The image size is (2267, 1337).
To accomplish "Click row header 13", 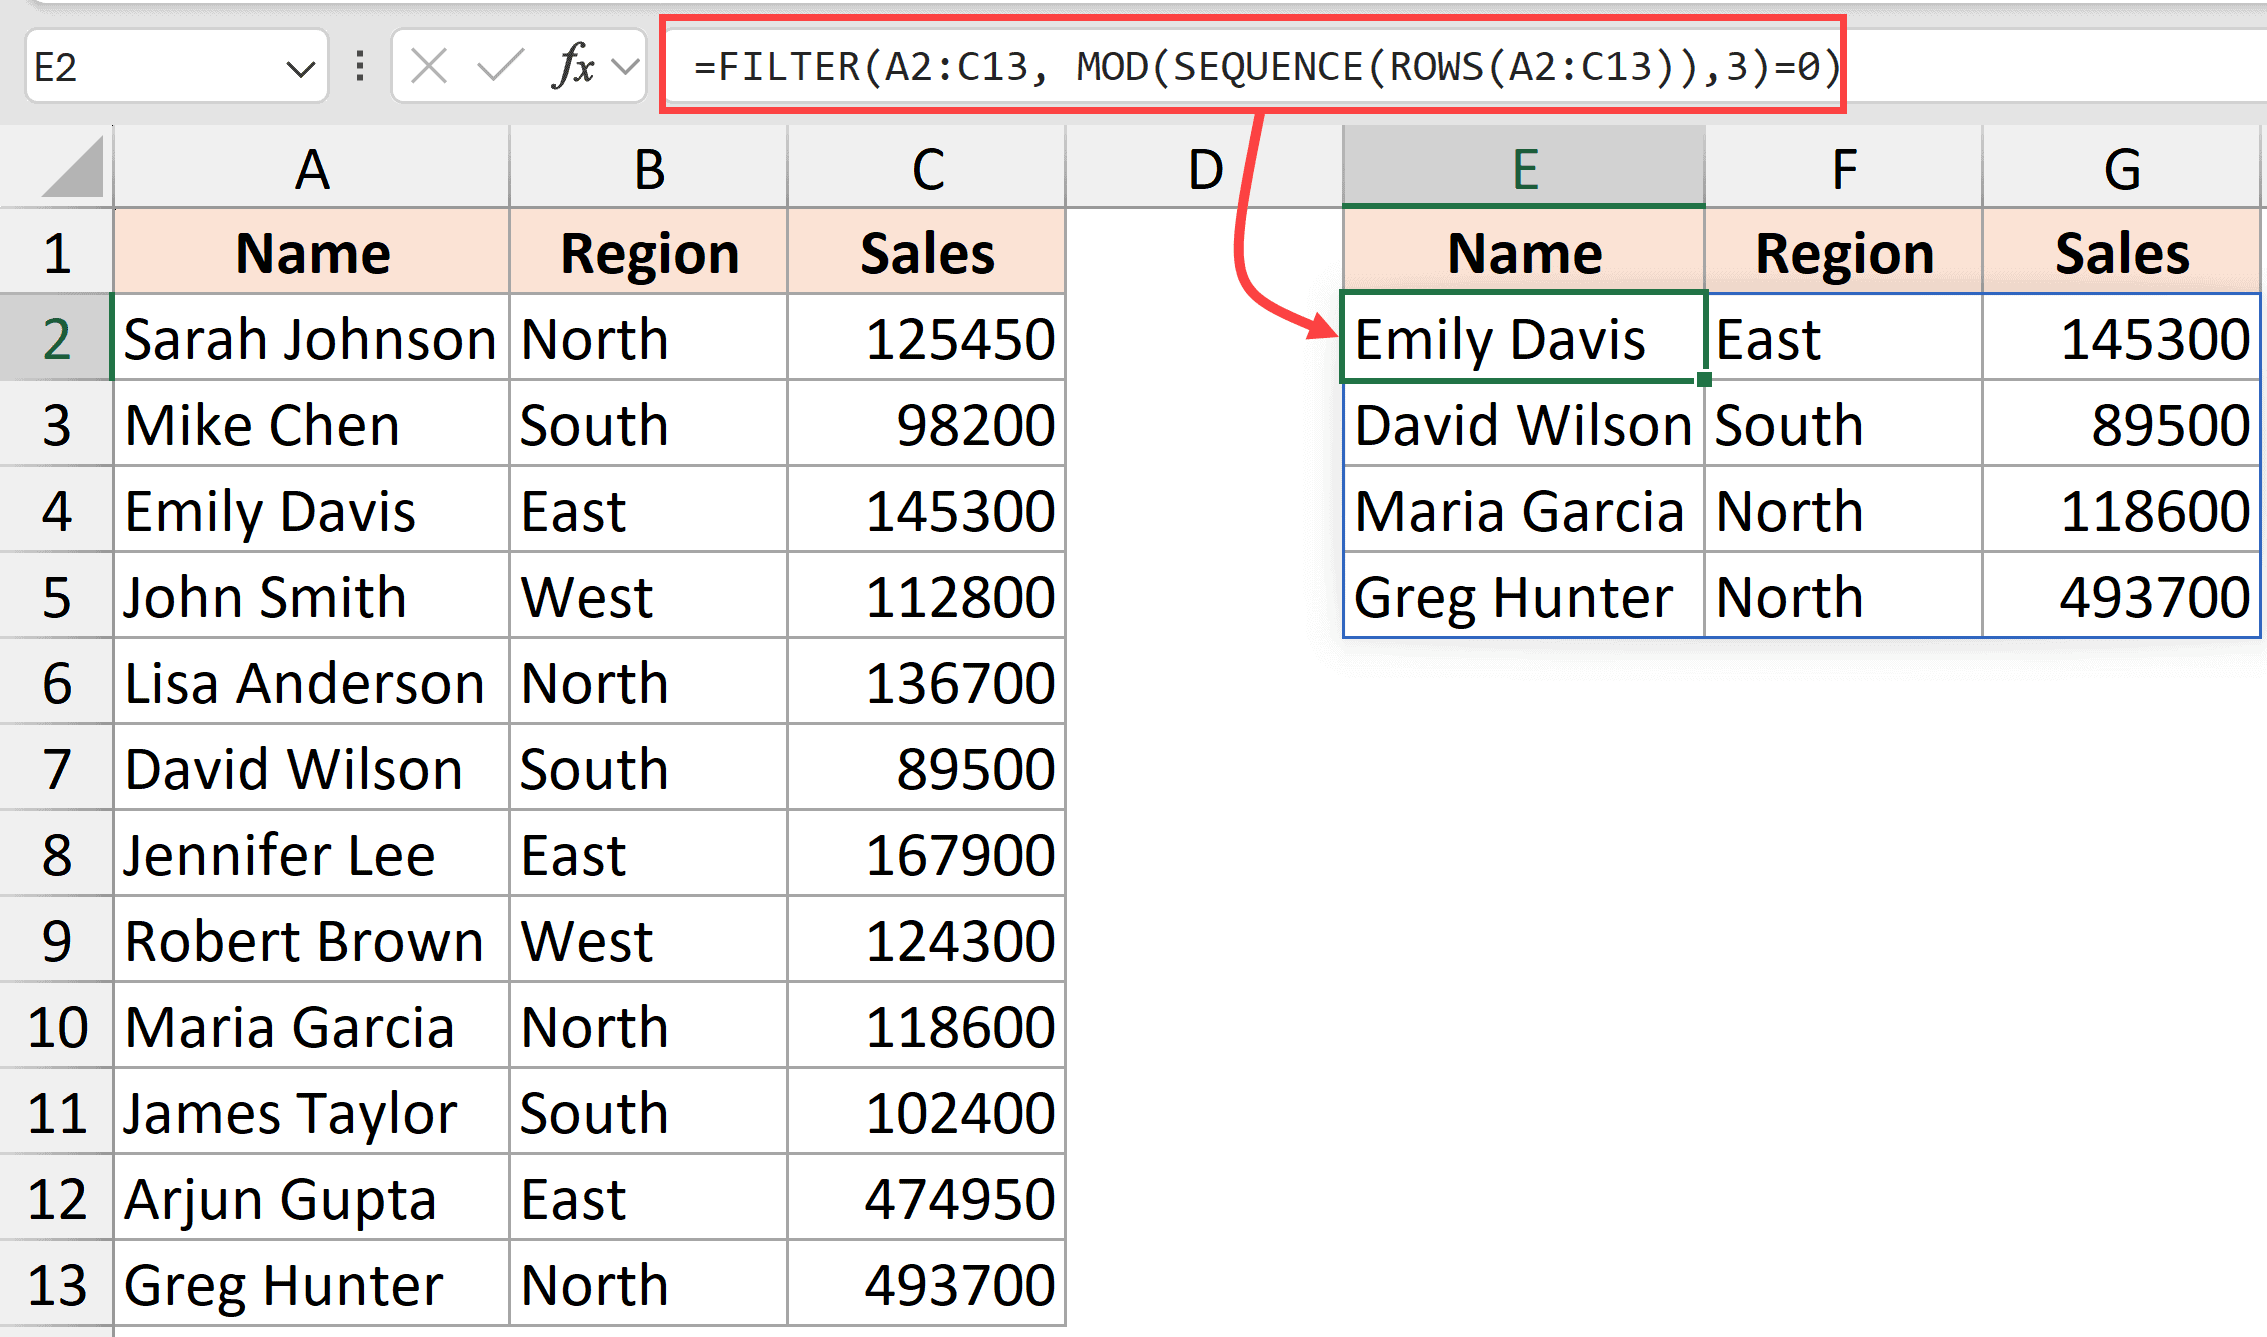I will (57, 1284).
